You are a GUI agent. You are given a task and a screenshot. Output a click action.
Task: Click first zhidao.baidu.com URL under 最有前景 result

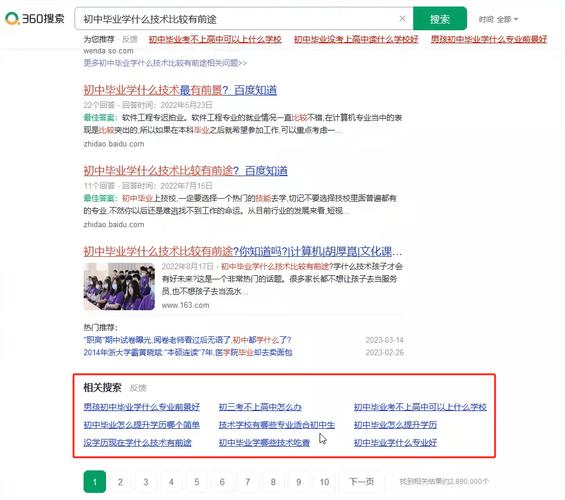114,144
